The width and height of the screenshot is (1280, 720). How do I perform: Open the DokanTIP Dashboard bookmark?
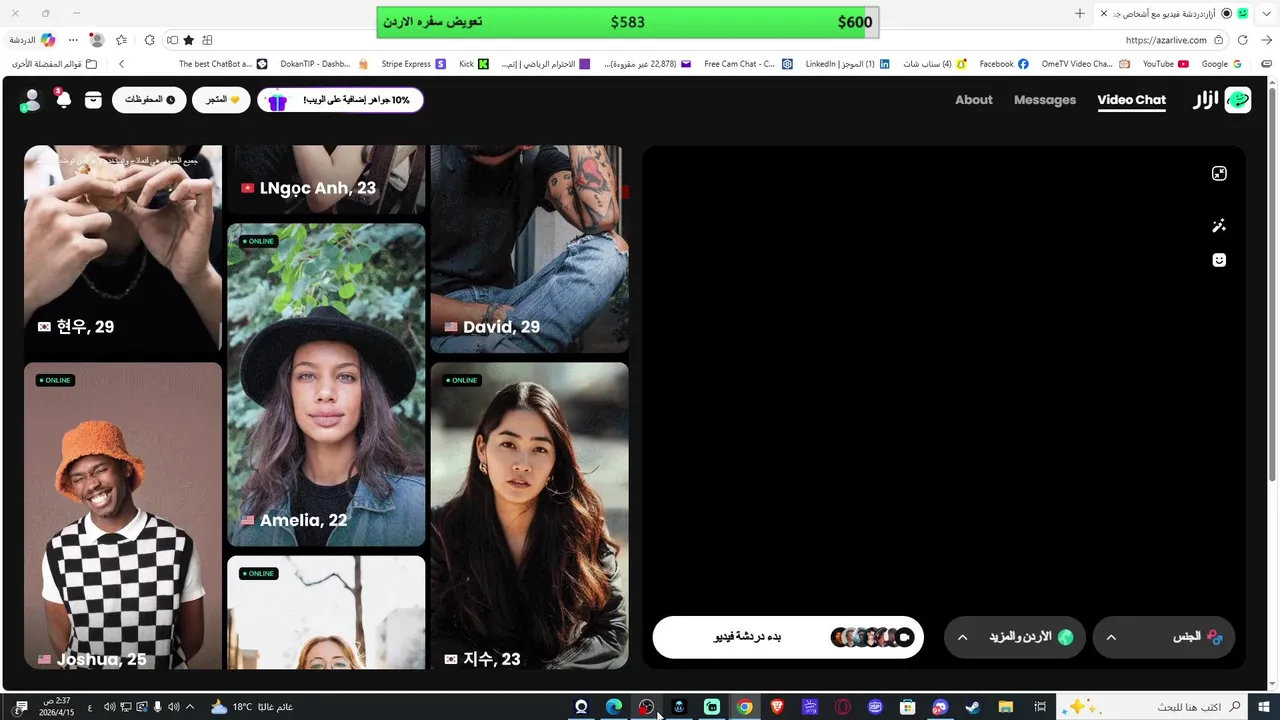click(324, 64)
